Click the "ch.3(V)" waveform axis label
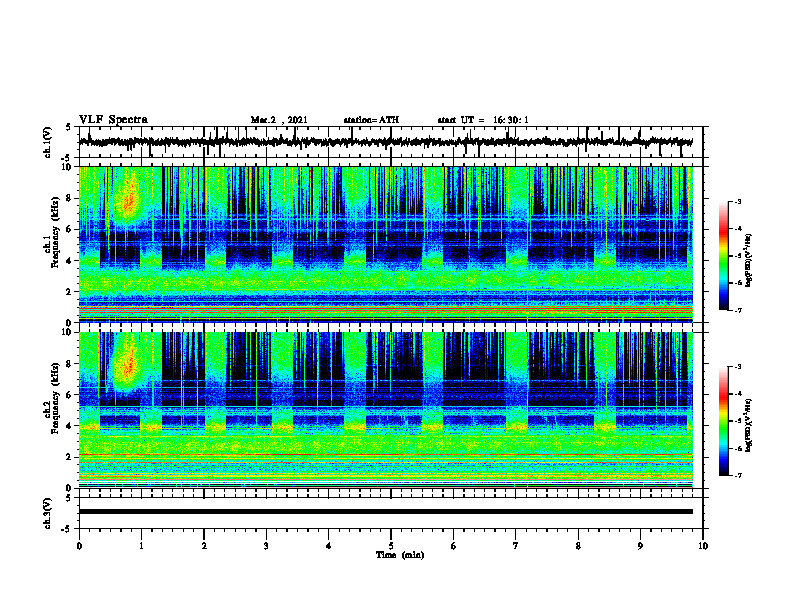Image resolution: width=792 pixels, height=612 pixels. 48,513
